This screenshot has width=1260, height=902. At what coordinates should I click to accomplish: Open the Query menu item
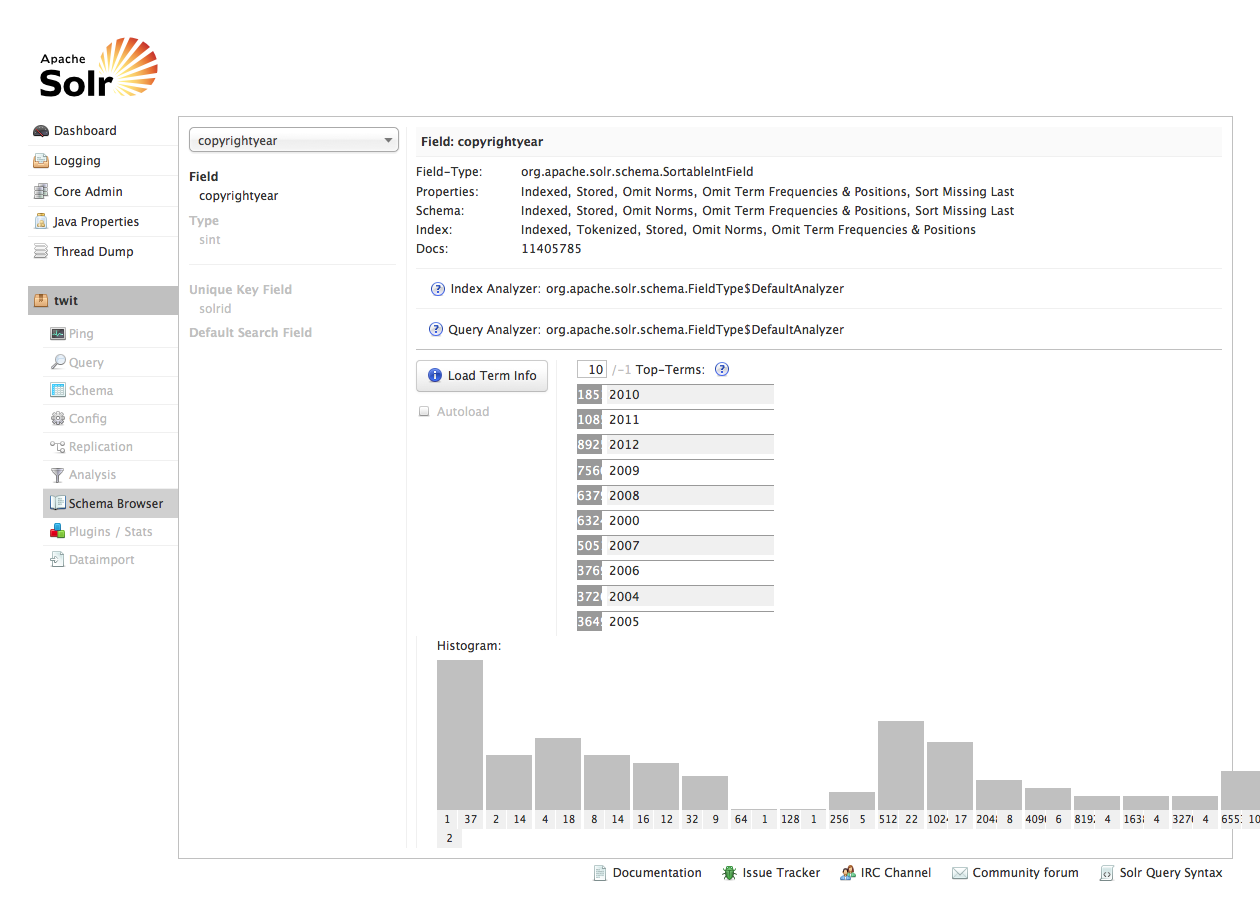click(x=86, y=363)
